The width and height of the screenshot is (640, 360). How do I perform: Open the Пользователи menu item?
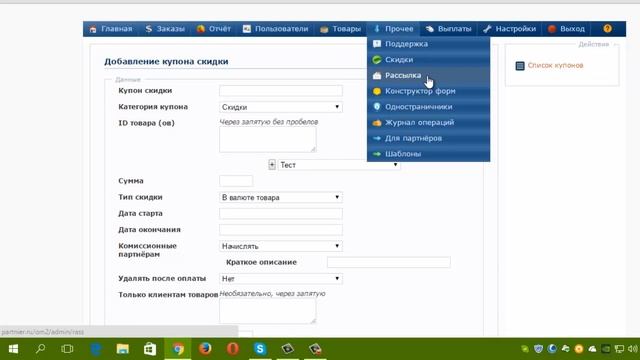(x=276, y=29)
